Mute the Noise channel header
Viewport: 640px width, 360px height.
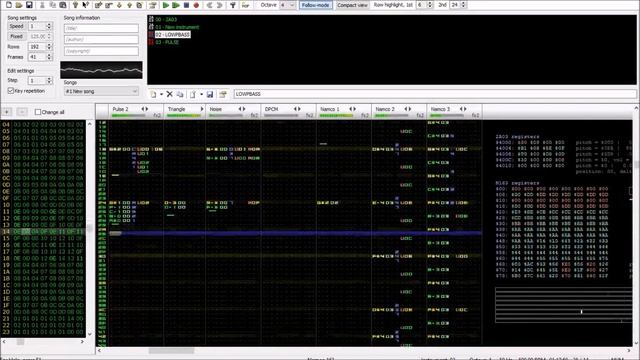point(216,109)
